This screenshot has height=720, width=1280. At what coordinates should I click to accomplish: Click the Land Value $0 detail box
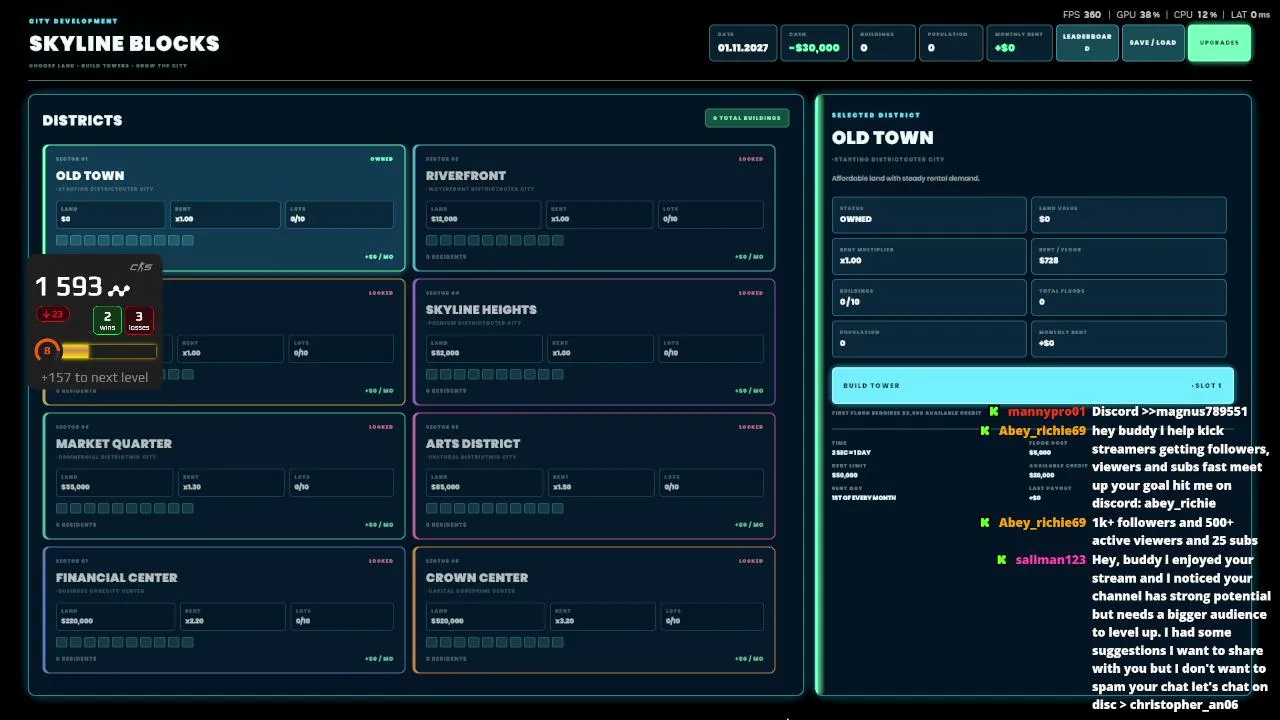coord(1129,215)
